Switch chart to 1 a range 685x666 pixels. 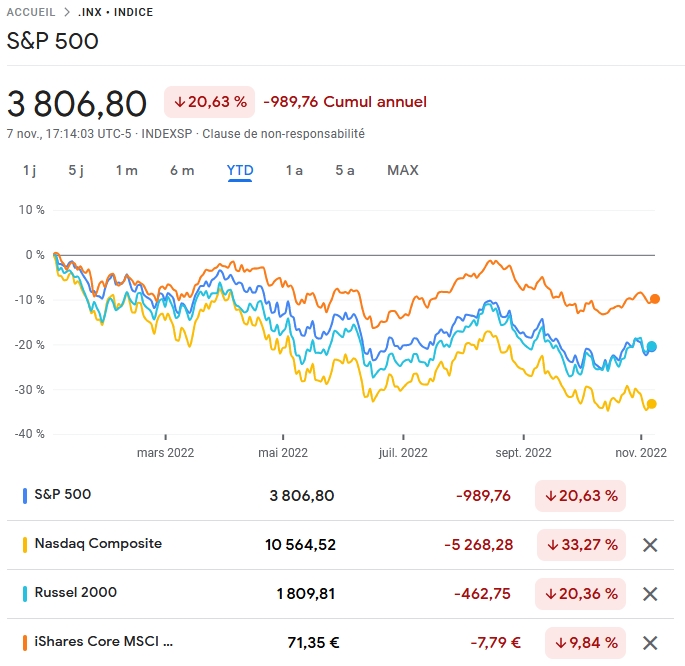[294, 170]
